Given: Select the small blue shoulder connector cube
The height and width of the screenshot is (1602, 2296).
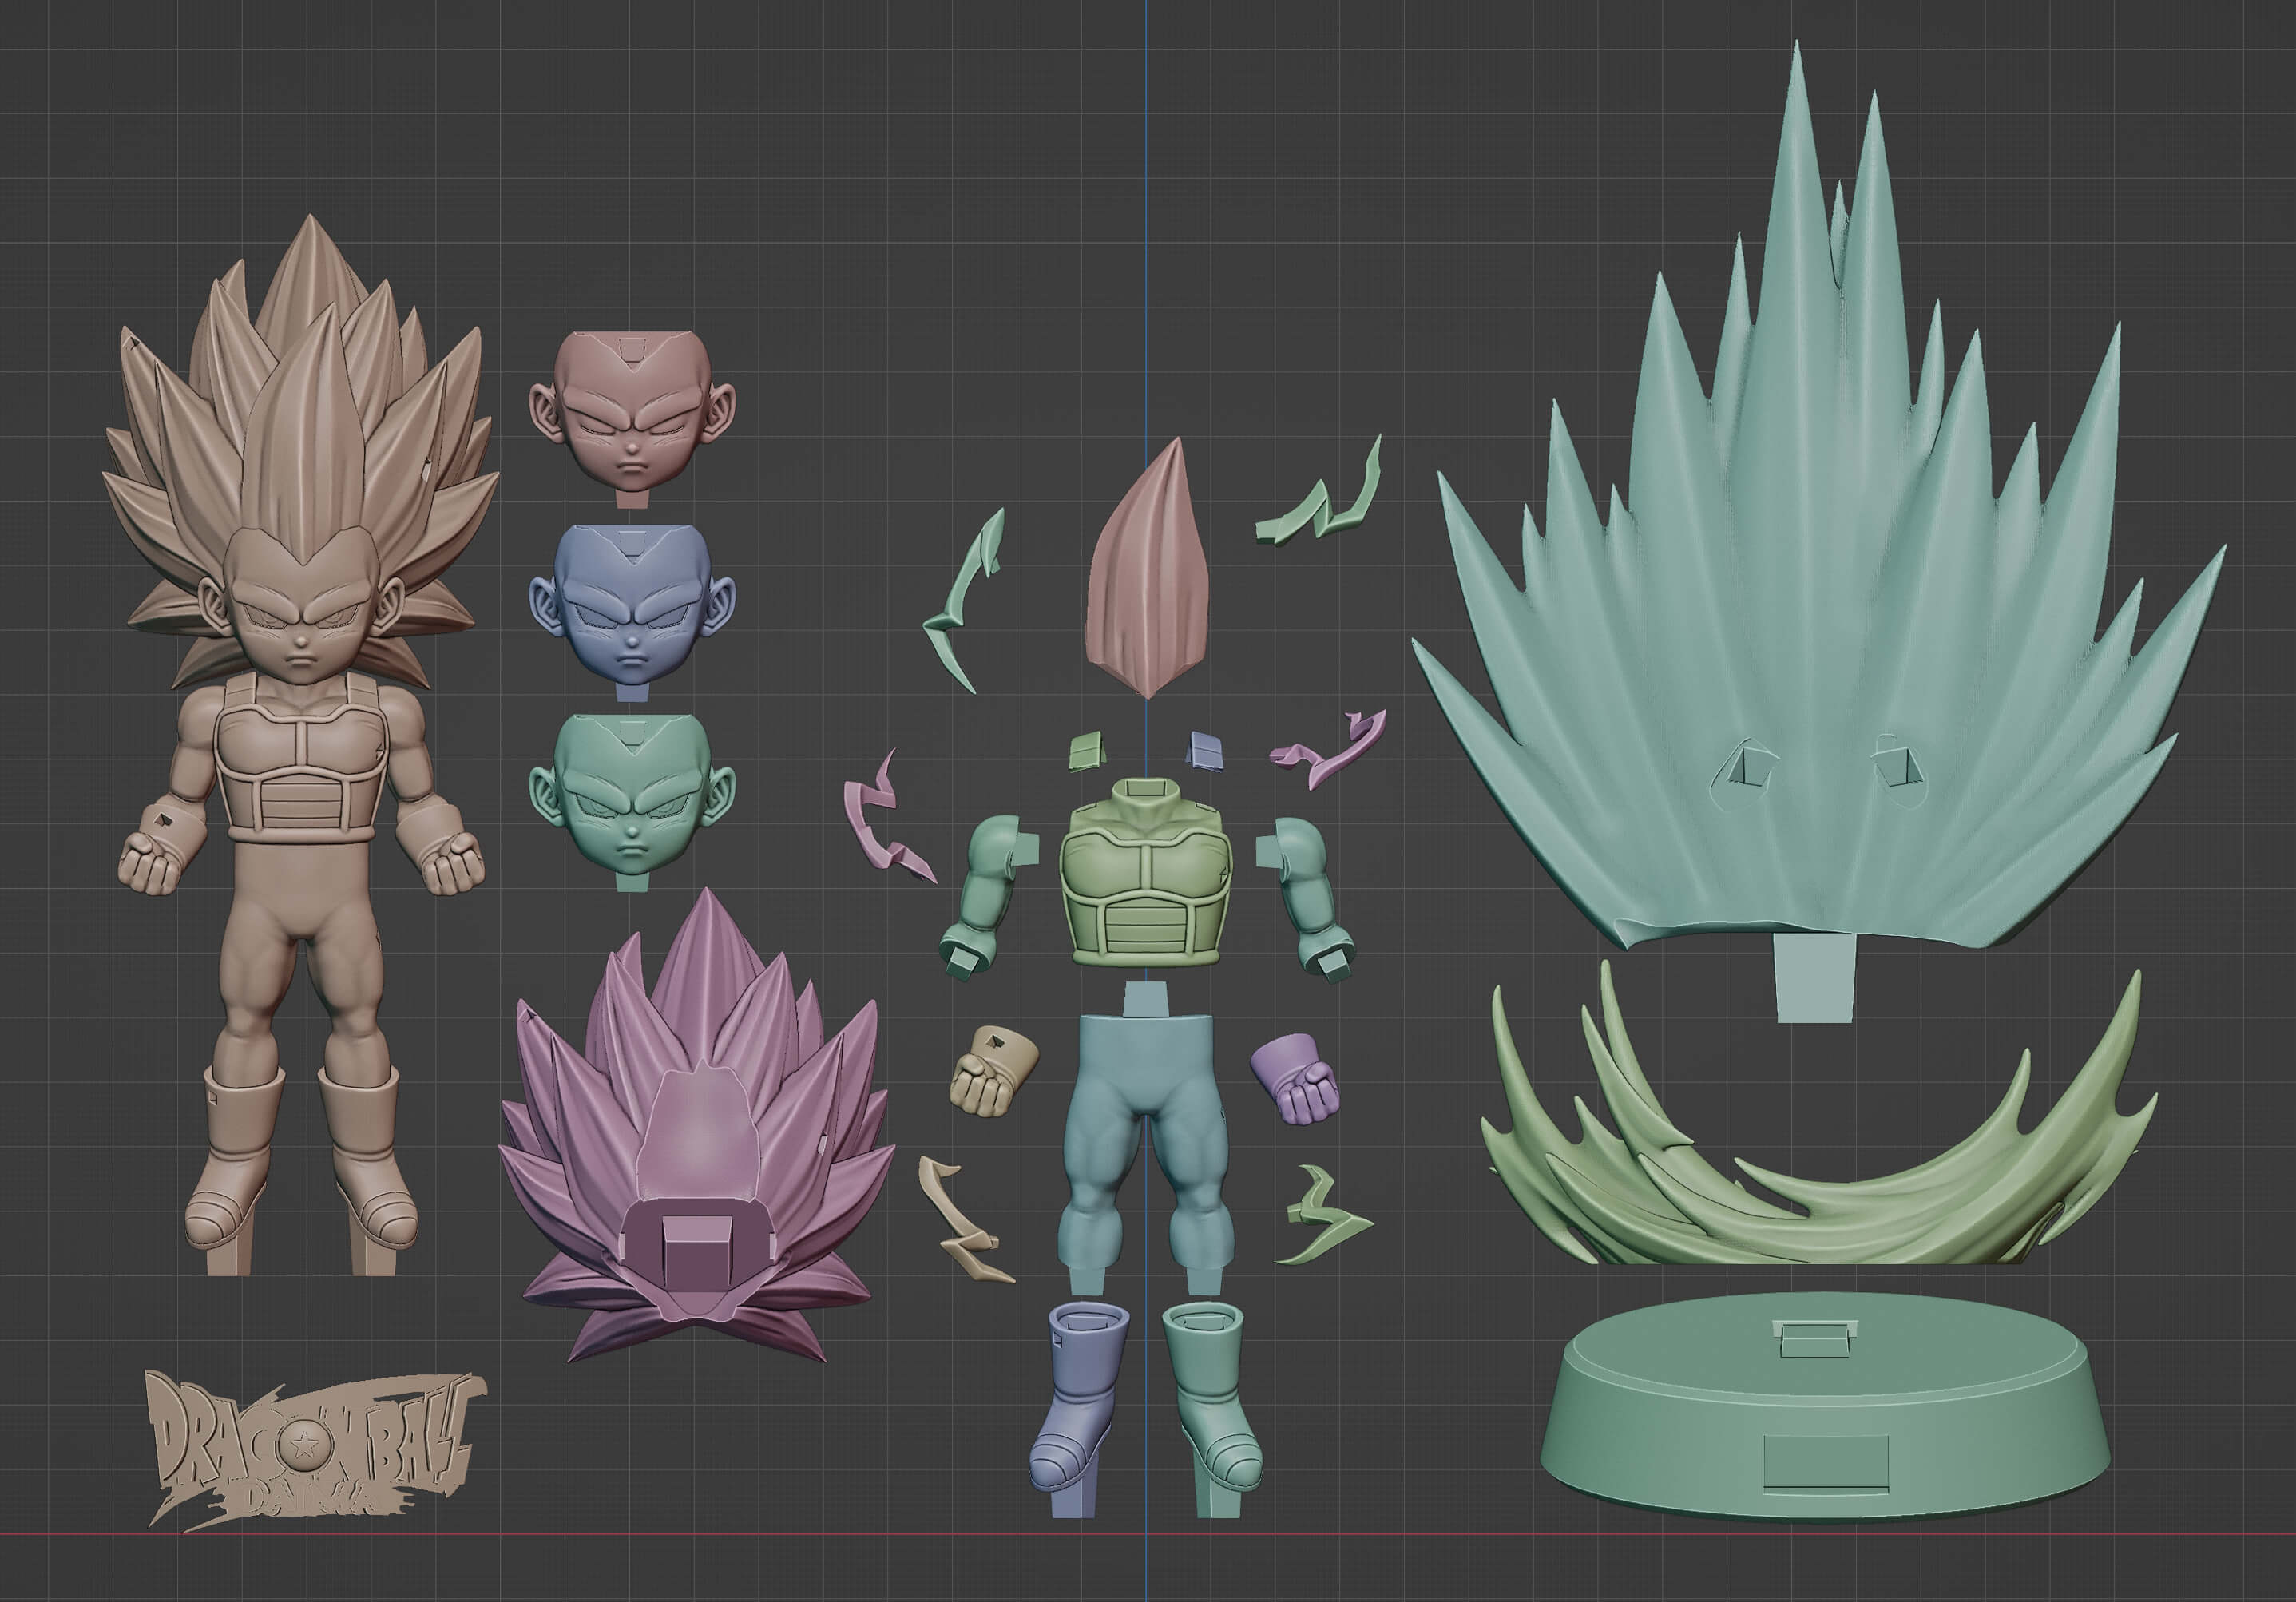Looking at the screenshot, I should pos(1206,752).
